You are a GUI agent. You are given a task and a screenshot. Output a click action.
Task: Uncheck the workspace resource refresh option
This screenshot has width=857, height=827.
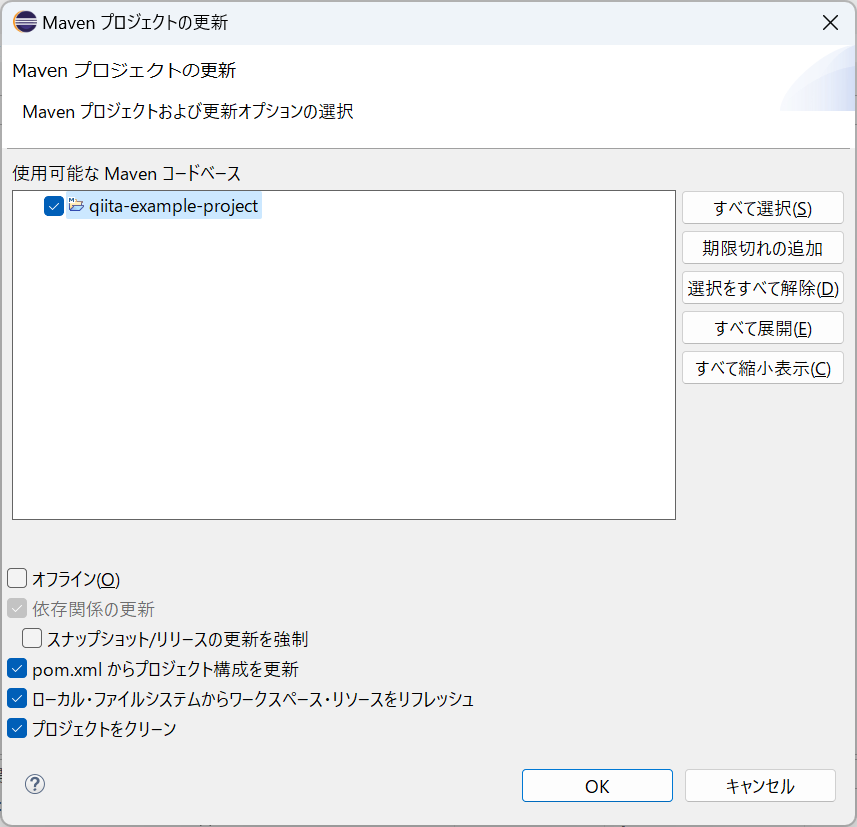[17, 698]
